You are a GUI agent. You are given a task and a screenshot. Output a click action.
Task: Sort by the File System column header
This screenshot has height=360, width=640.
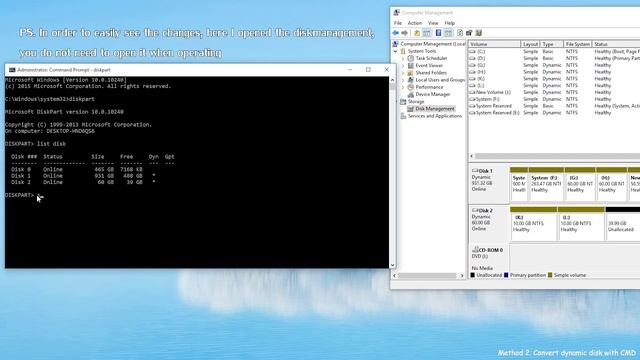coord(578,44)
